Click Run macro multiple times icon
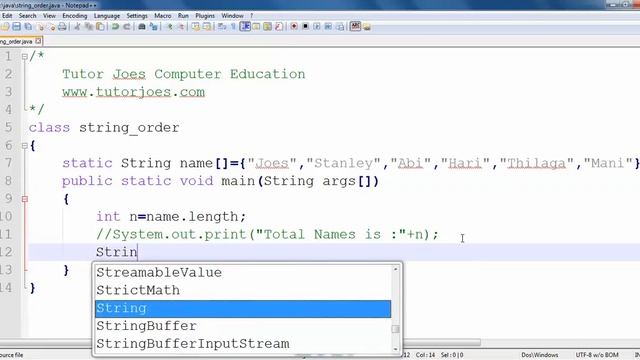Image resolution: width=640 pixels, height=360 pixels. click(328, 27)
